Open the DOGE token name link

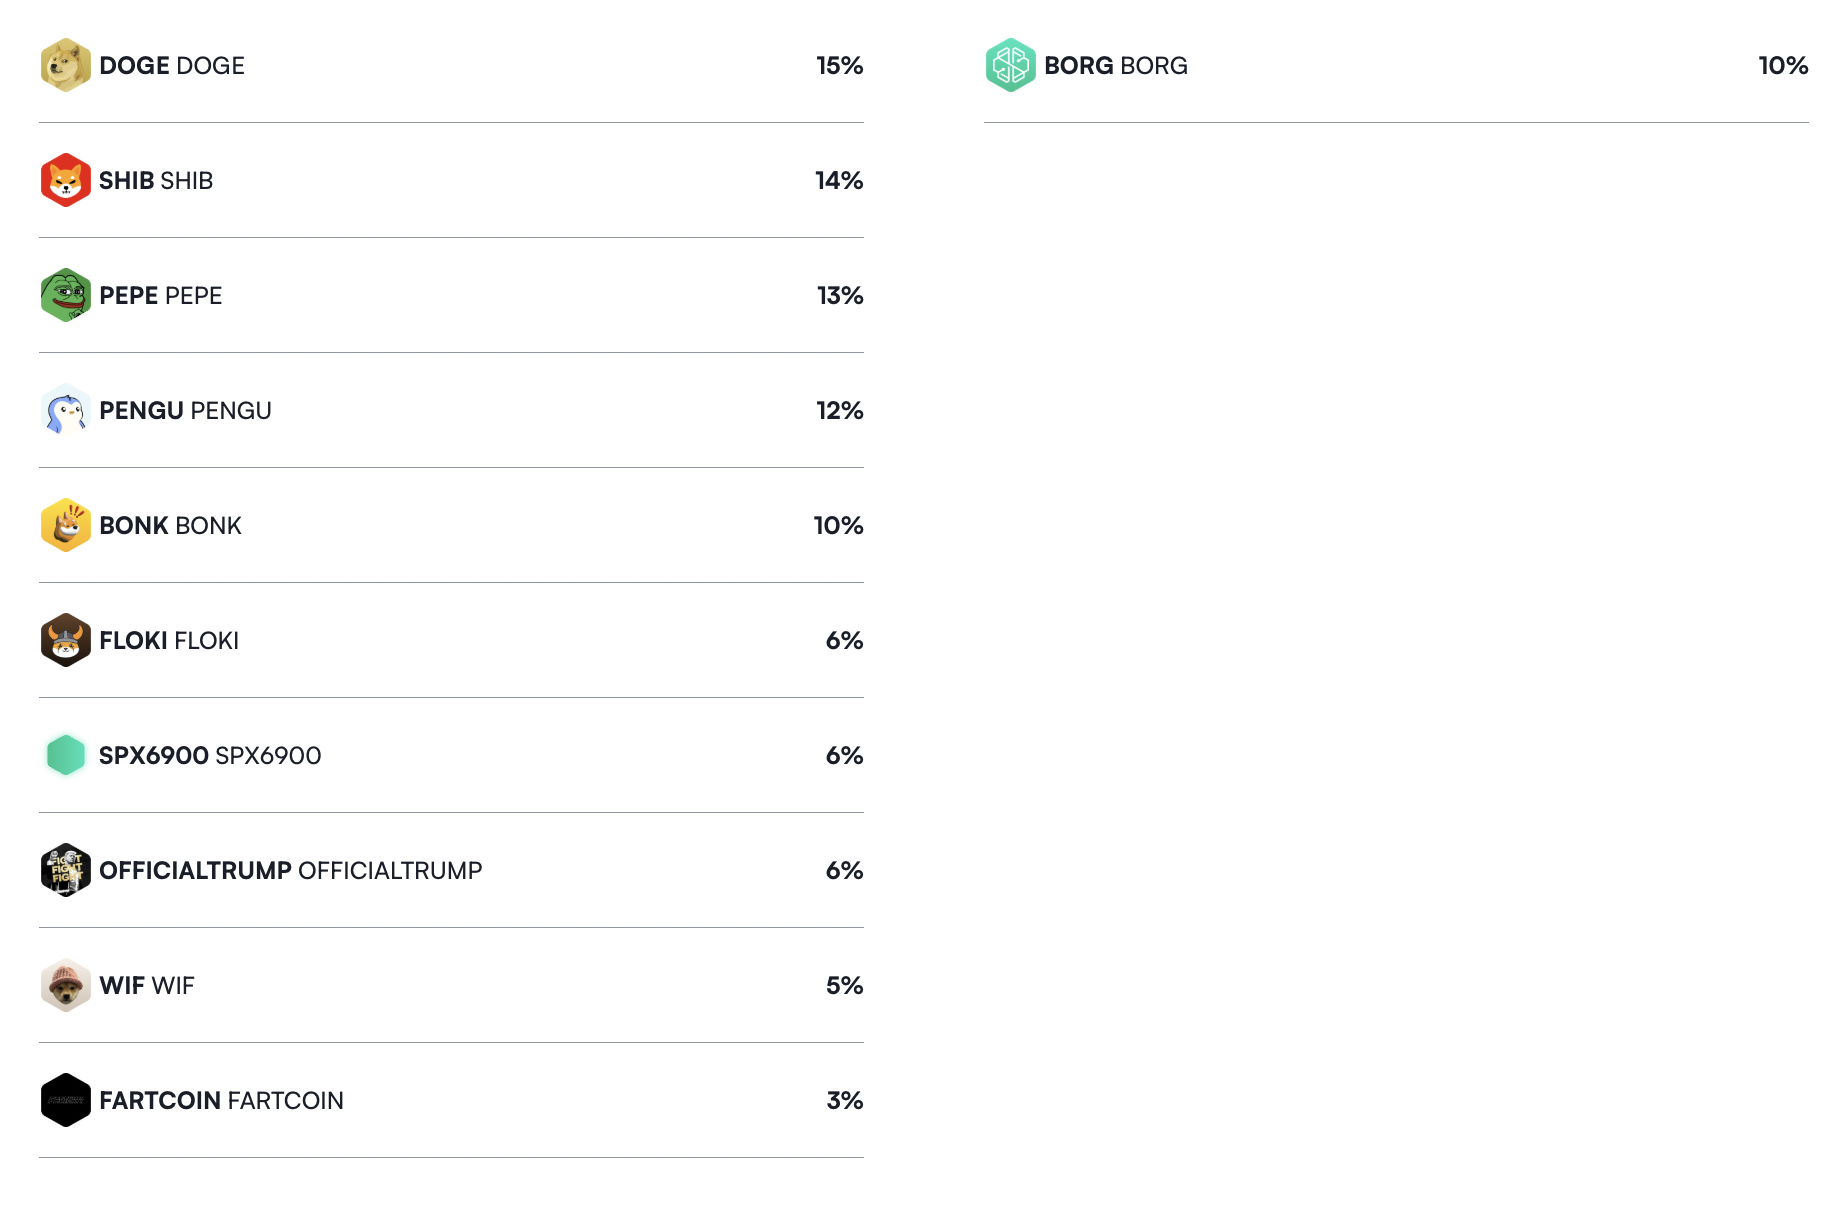pyautogui.click(x=172, y=66)
